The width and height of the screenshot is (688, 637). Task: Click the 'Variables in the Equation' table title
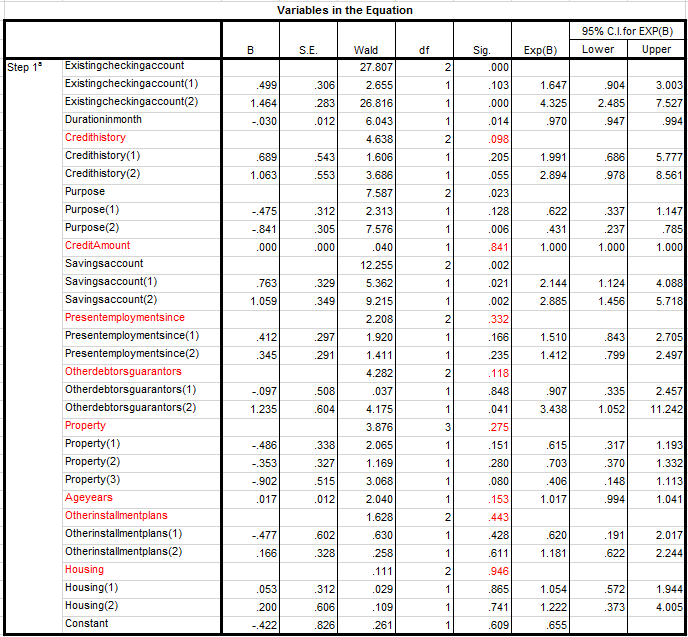[x=345, y=10]
